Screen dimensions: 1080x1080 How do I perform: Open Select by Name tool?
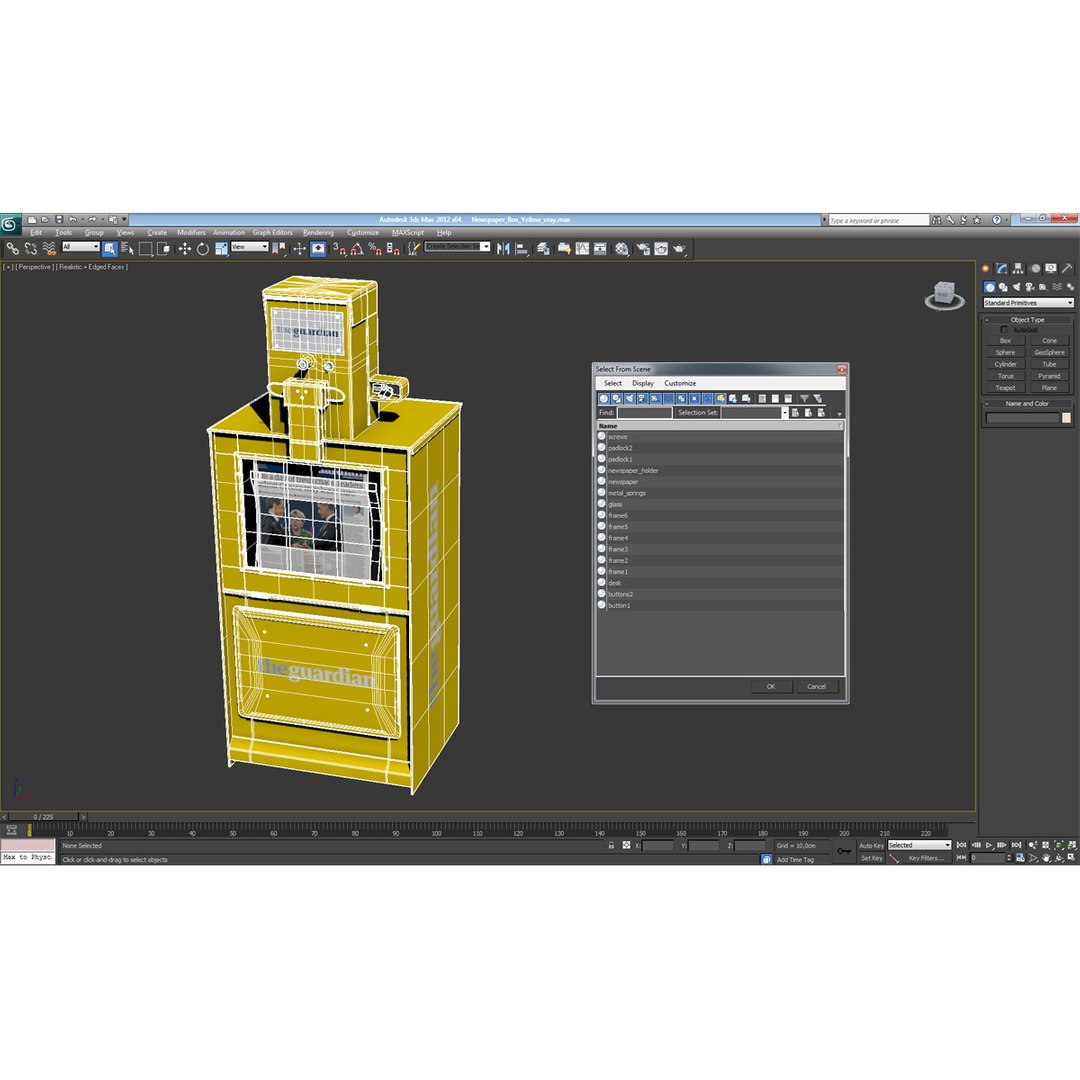coord(127,249)
